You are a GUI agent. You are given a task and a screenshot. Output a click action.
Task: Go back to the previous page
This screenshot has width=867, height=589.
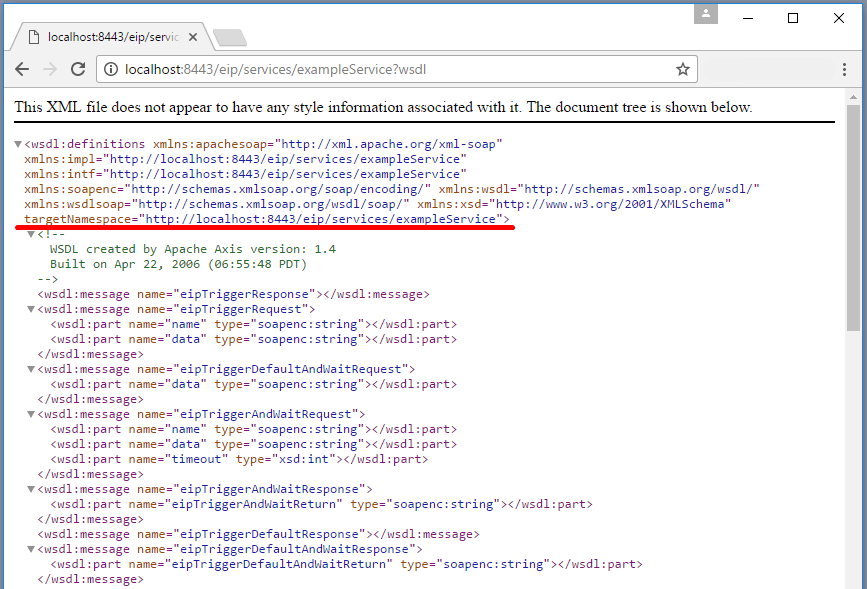pyautogui.click(x=22, y=69)
